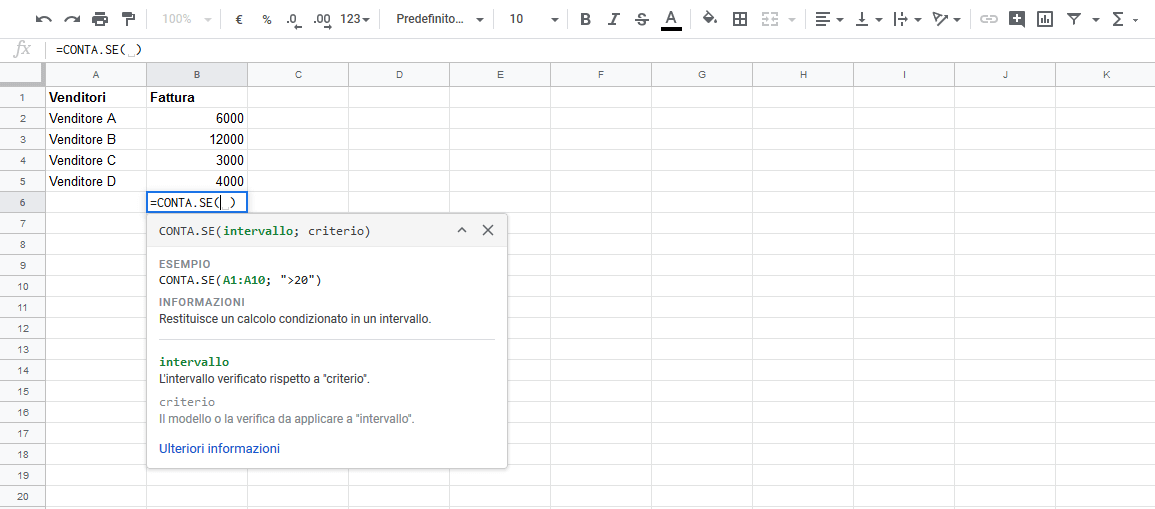Select the cell containing 6000
Screen dimensions: 1155x509
[x=197, y=119]
